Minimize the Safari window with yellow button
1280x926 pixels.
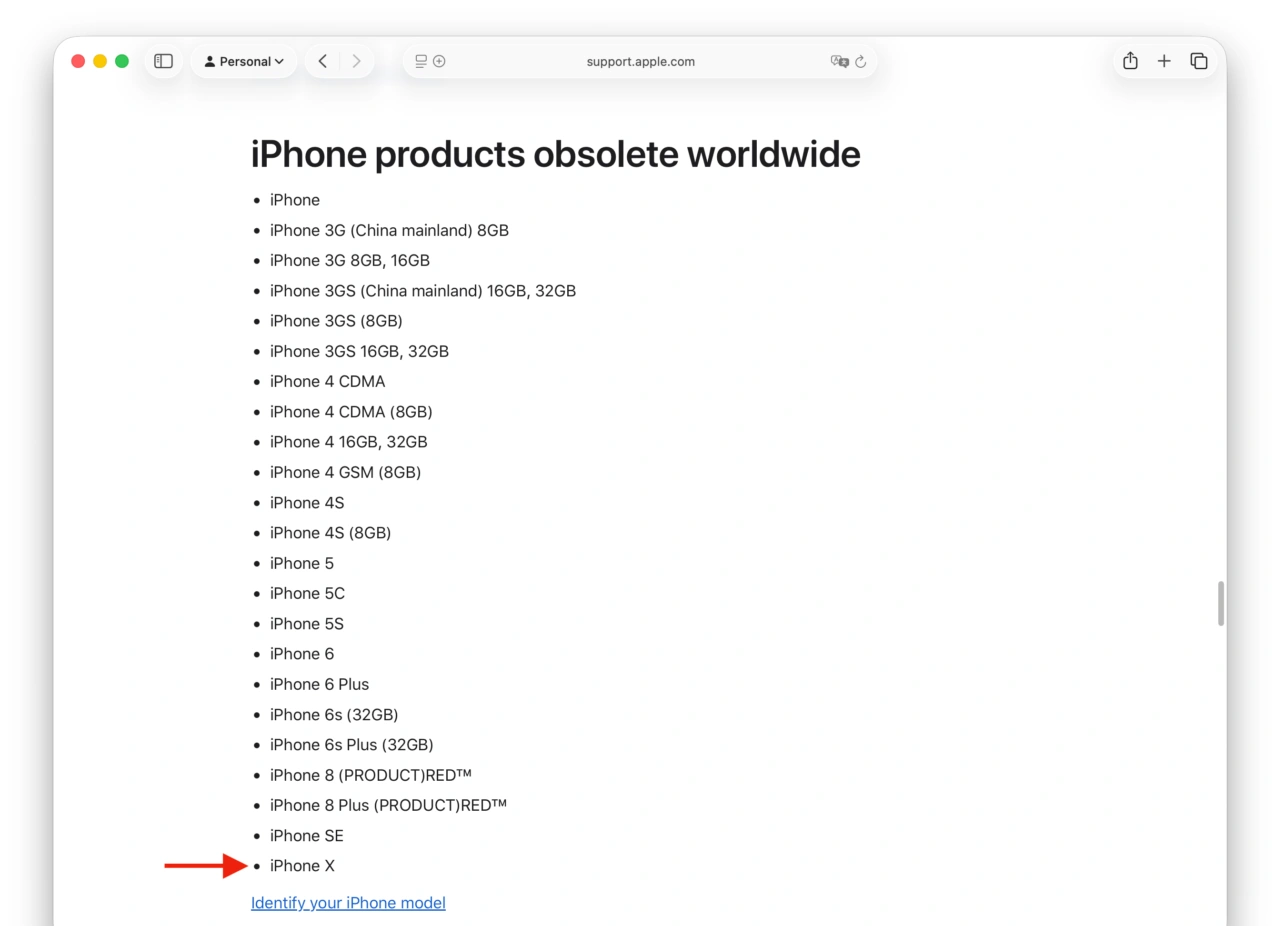coord(100,61)
